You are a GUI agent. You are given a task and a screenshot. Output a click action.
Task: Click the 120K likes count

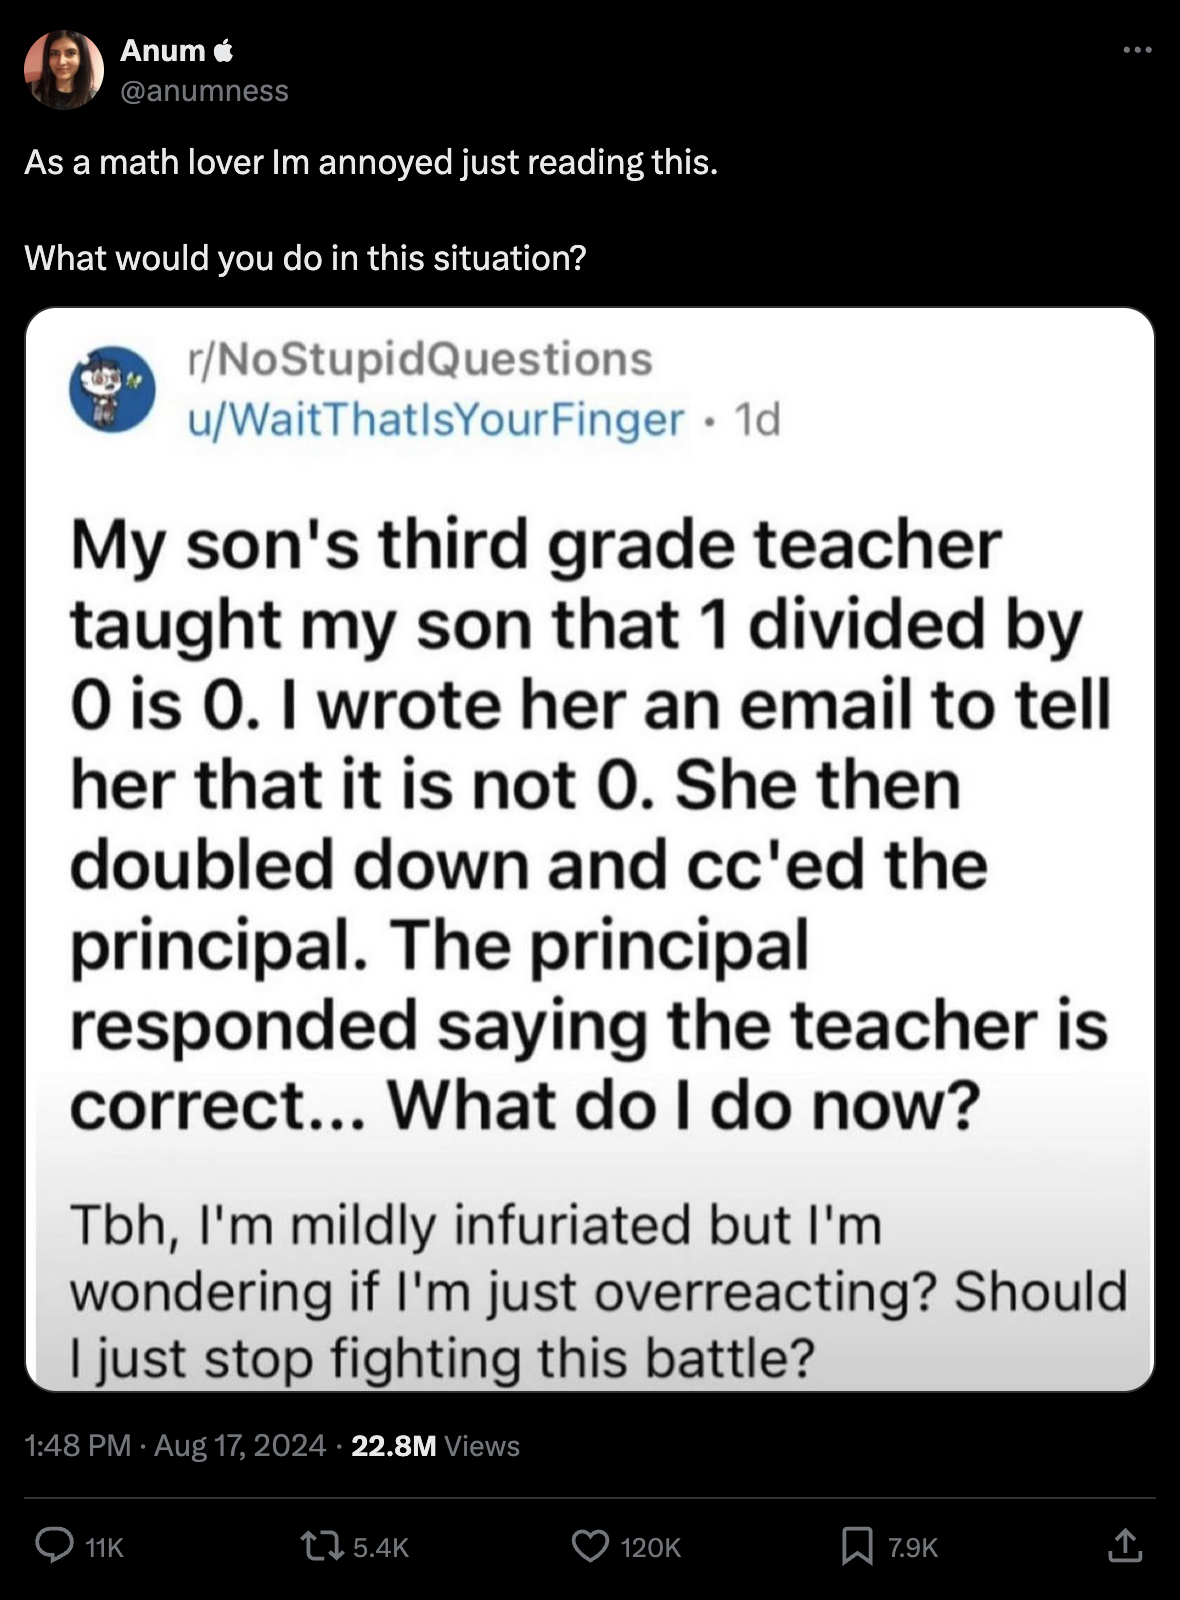(650, 1548)
